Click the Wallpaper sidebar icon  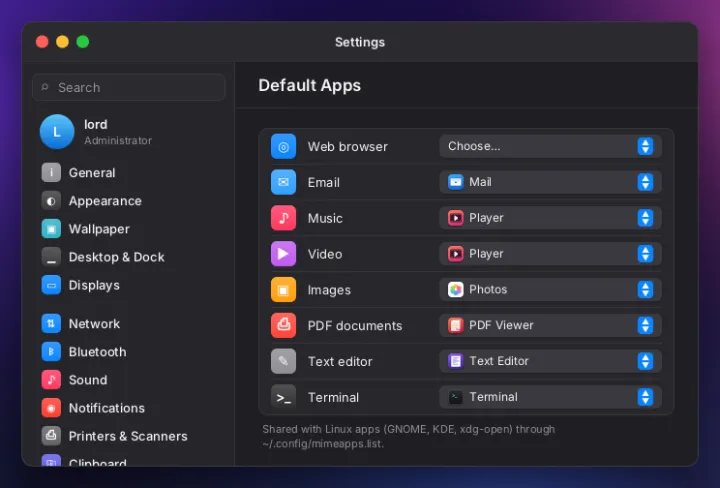tap(51, 229)
